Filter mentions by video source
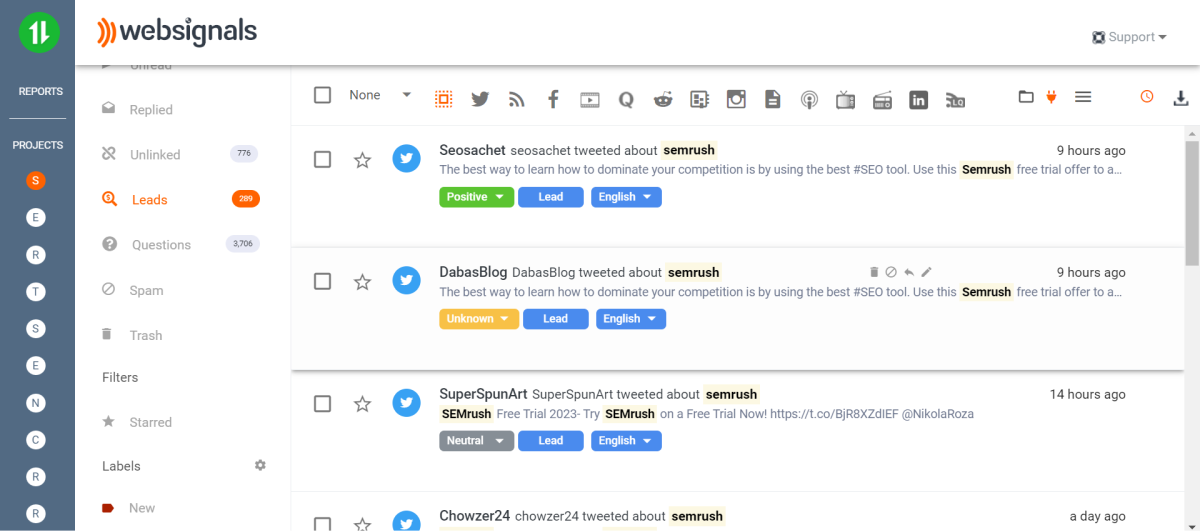Screen dimensions: 1200x531 click(x=590, y=99)
